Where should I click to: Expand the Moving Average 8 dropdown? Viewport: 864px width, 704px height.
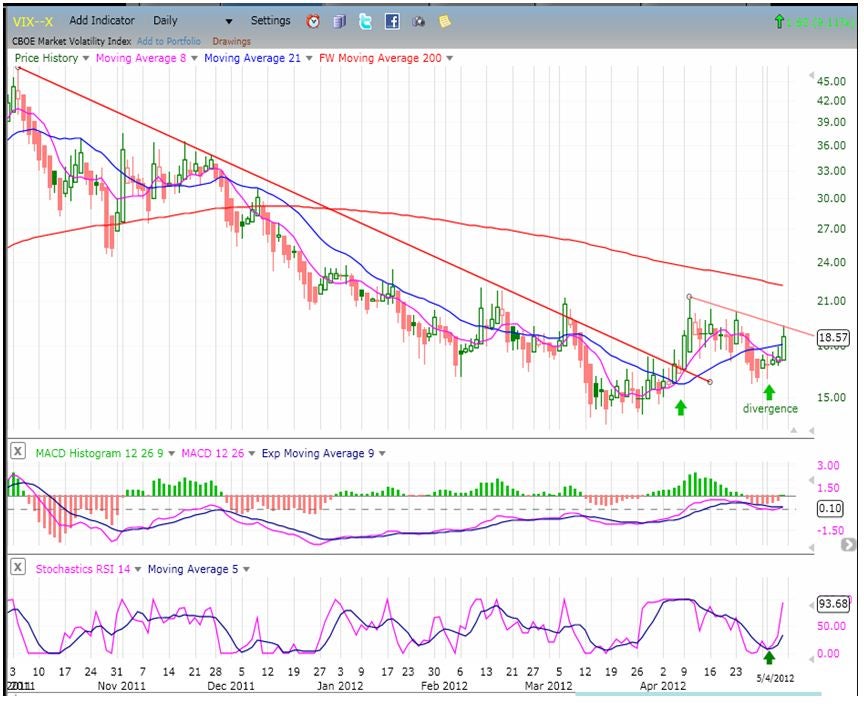194,58
